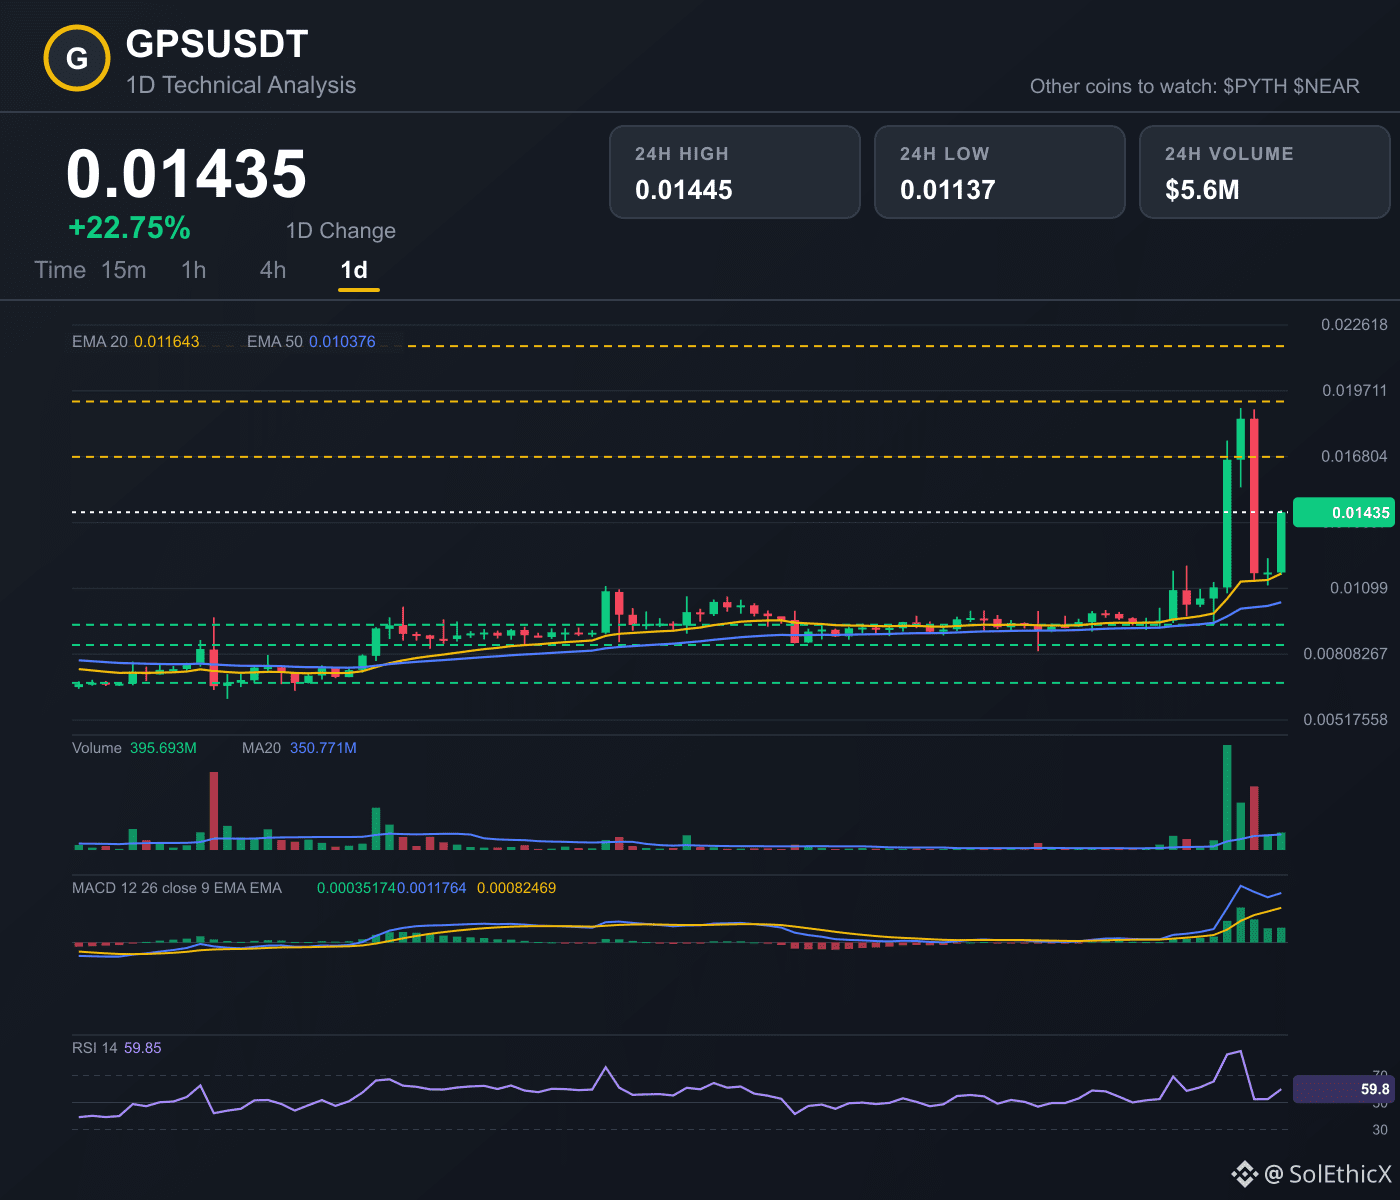Click the 0.022618 price axis label

(1354, 324)
